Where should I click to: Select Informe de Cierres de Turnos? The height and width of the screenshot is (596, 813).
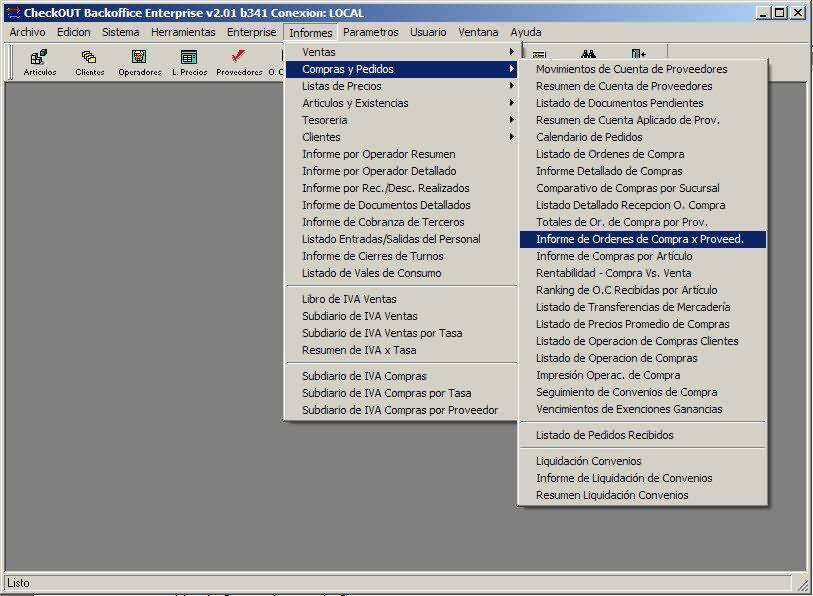click(x=401, y=256)
